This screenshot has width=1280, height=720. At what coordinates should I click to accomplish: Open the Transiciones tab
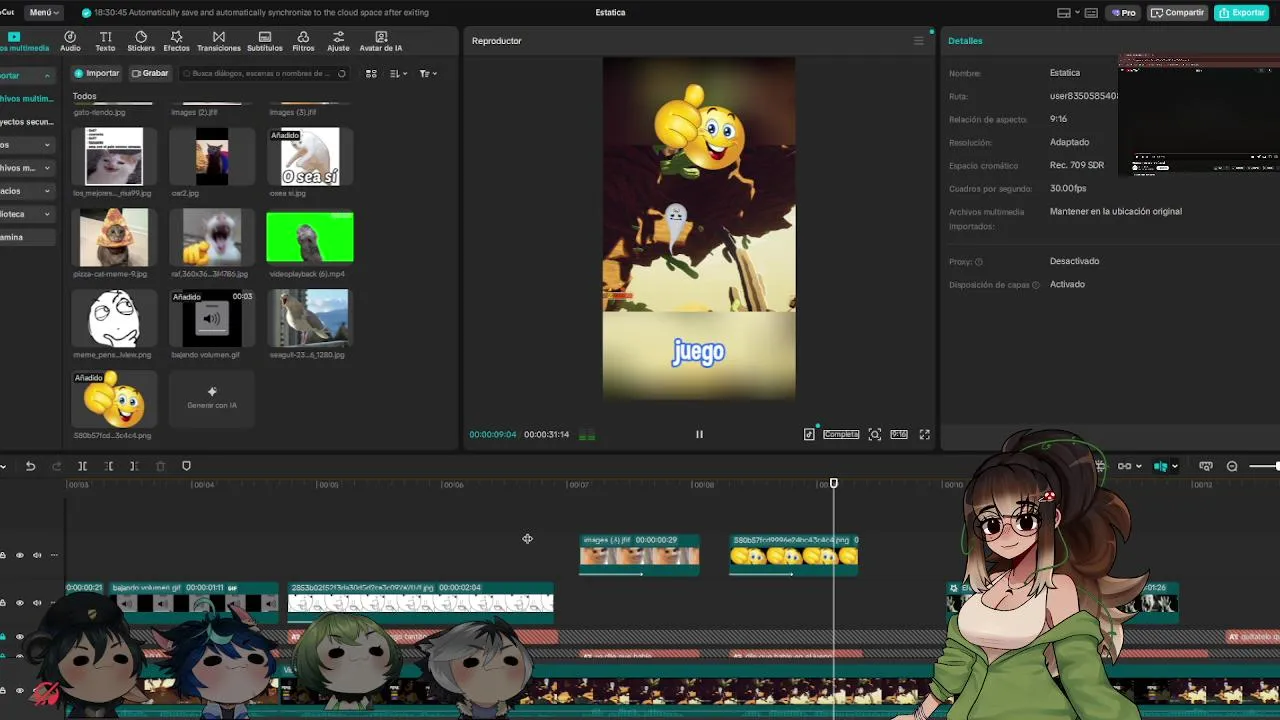218,41
